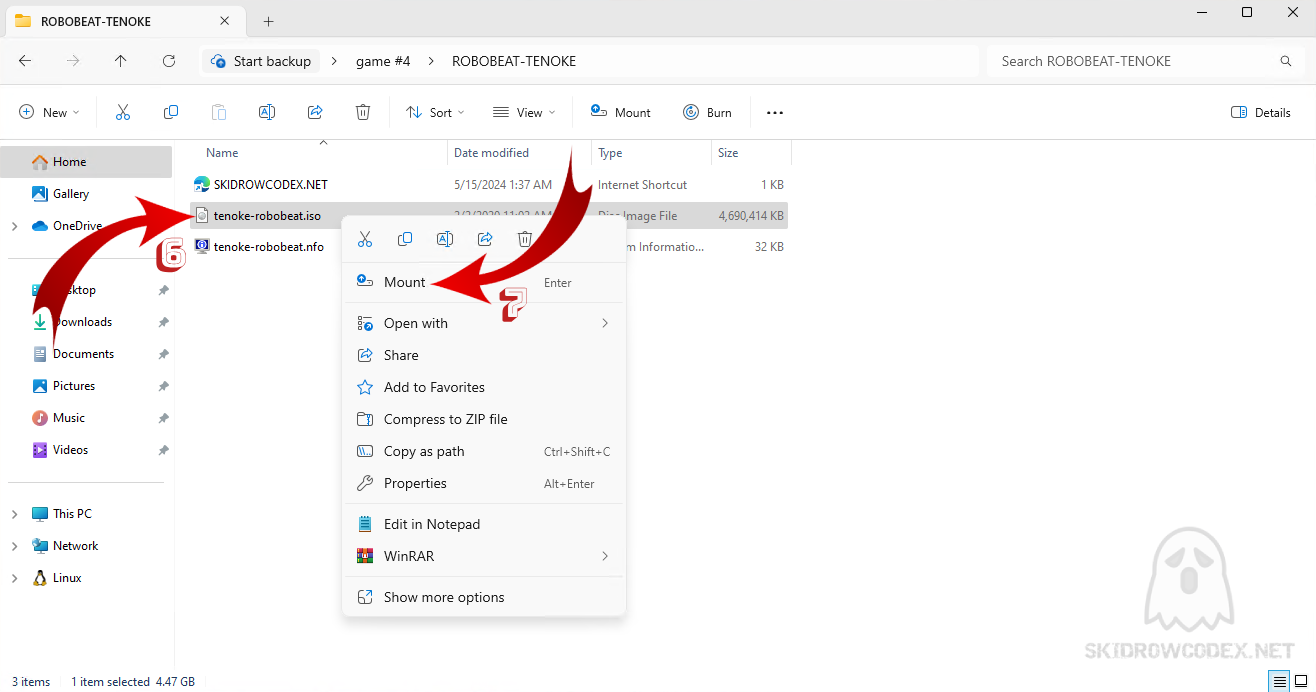Open the more options ellipsis menu

(x=775, y=113)
